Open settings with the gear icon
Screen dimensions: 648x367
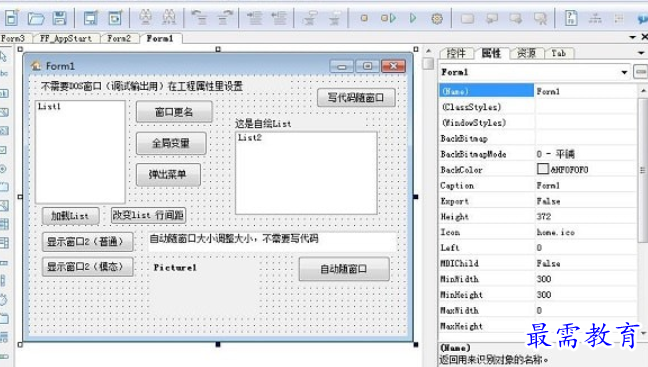click(437, 18)
